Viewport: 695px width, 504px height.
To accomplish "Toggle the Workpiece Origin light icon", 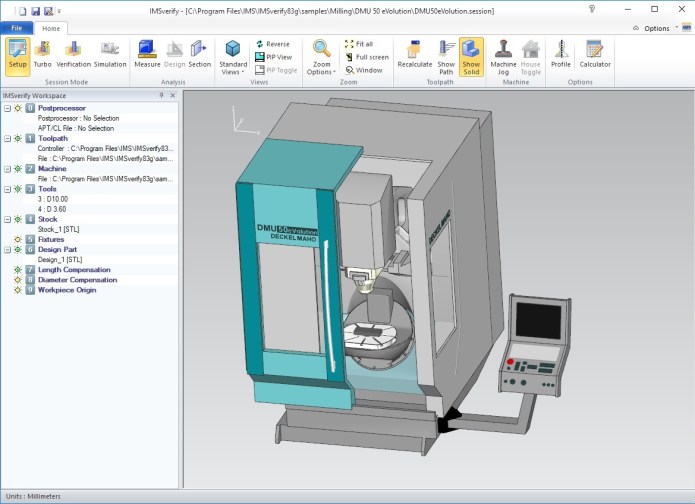I will [18, 290].
